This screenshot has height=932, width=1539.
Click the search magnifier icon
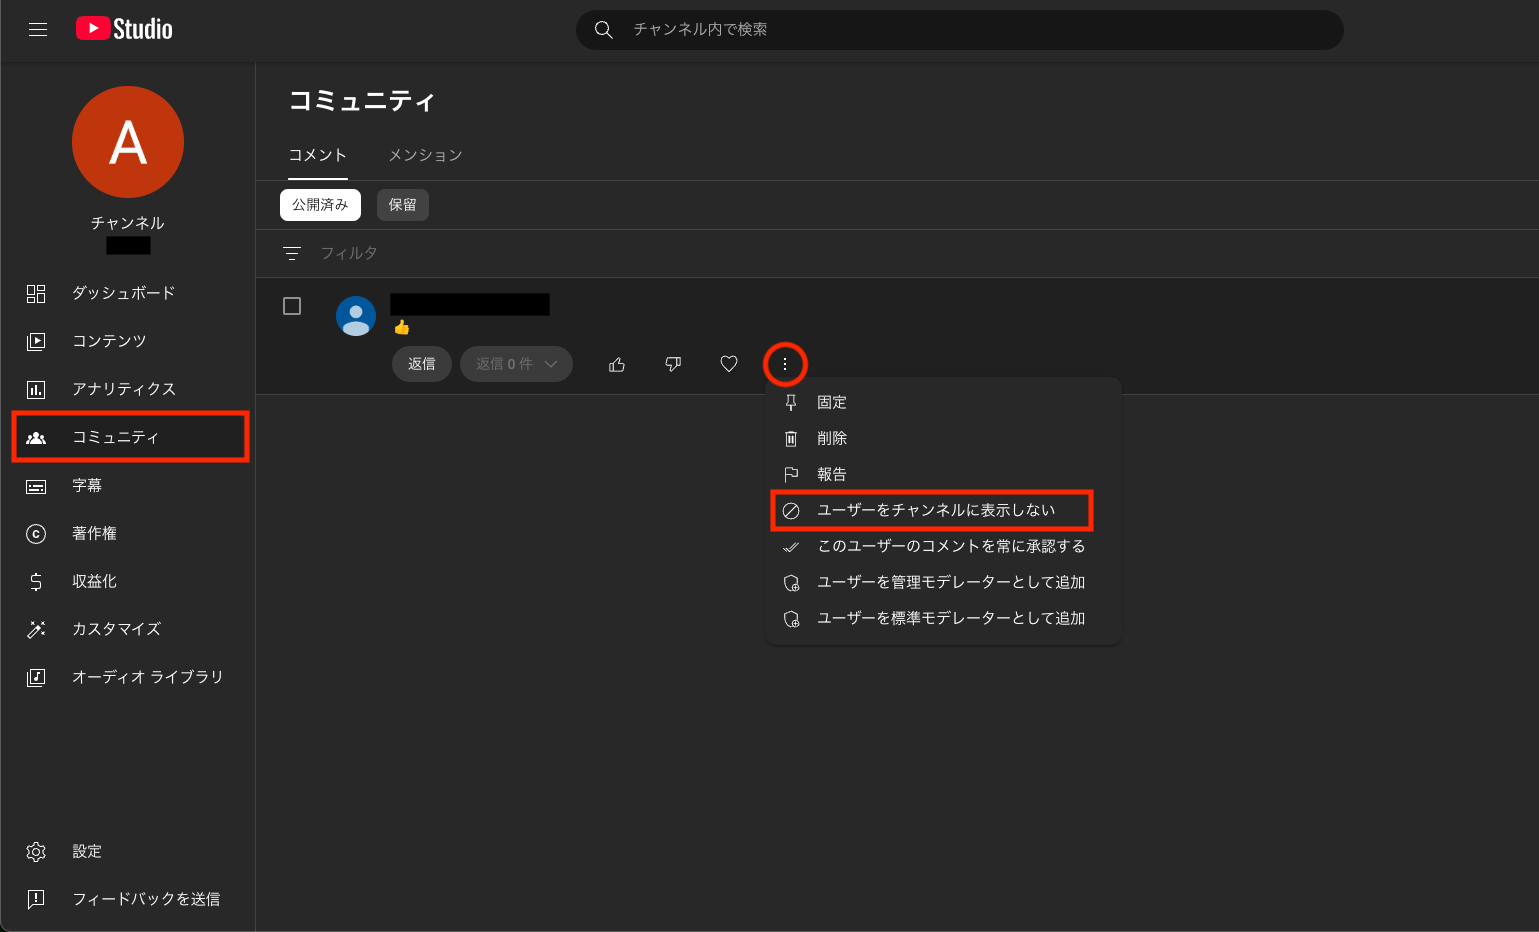pos(604,30)
